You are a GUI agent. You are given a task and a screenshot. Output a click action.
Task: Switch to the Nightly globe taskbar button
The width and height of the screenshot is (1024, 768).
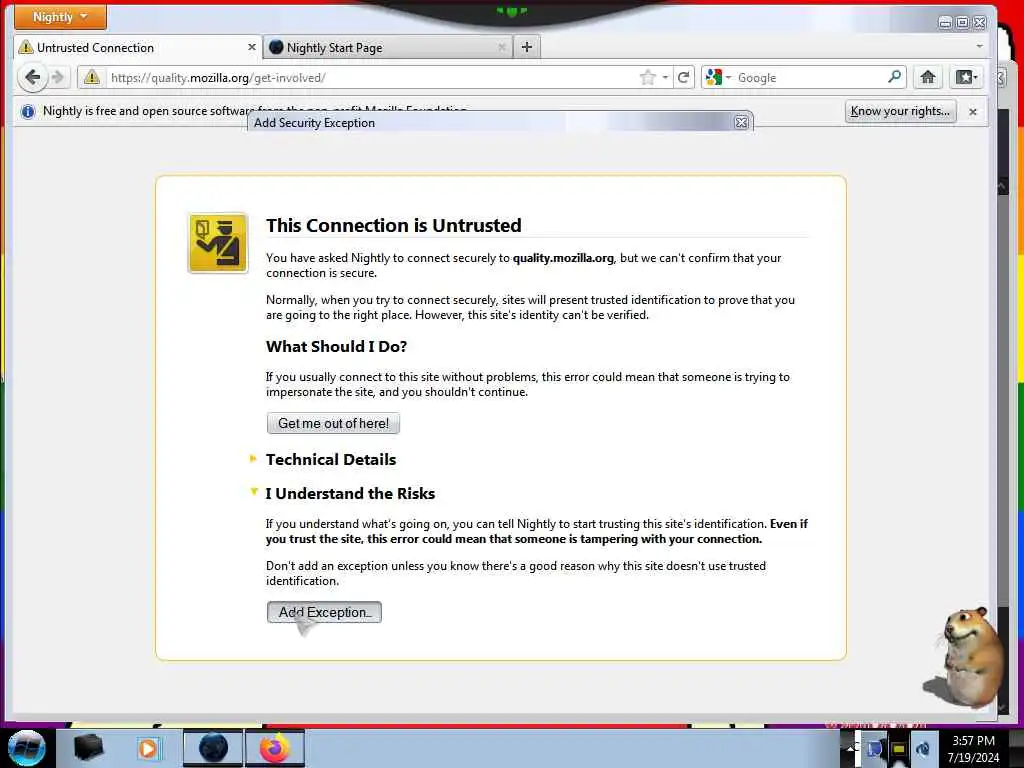click(x=212, y=748)
